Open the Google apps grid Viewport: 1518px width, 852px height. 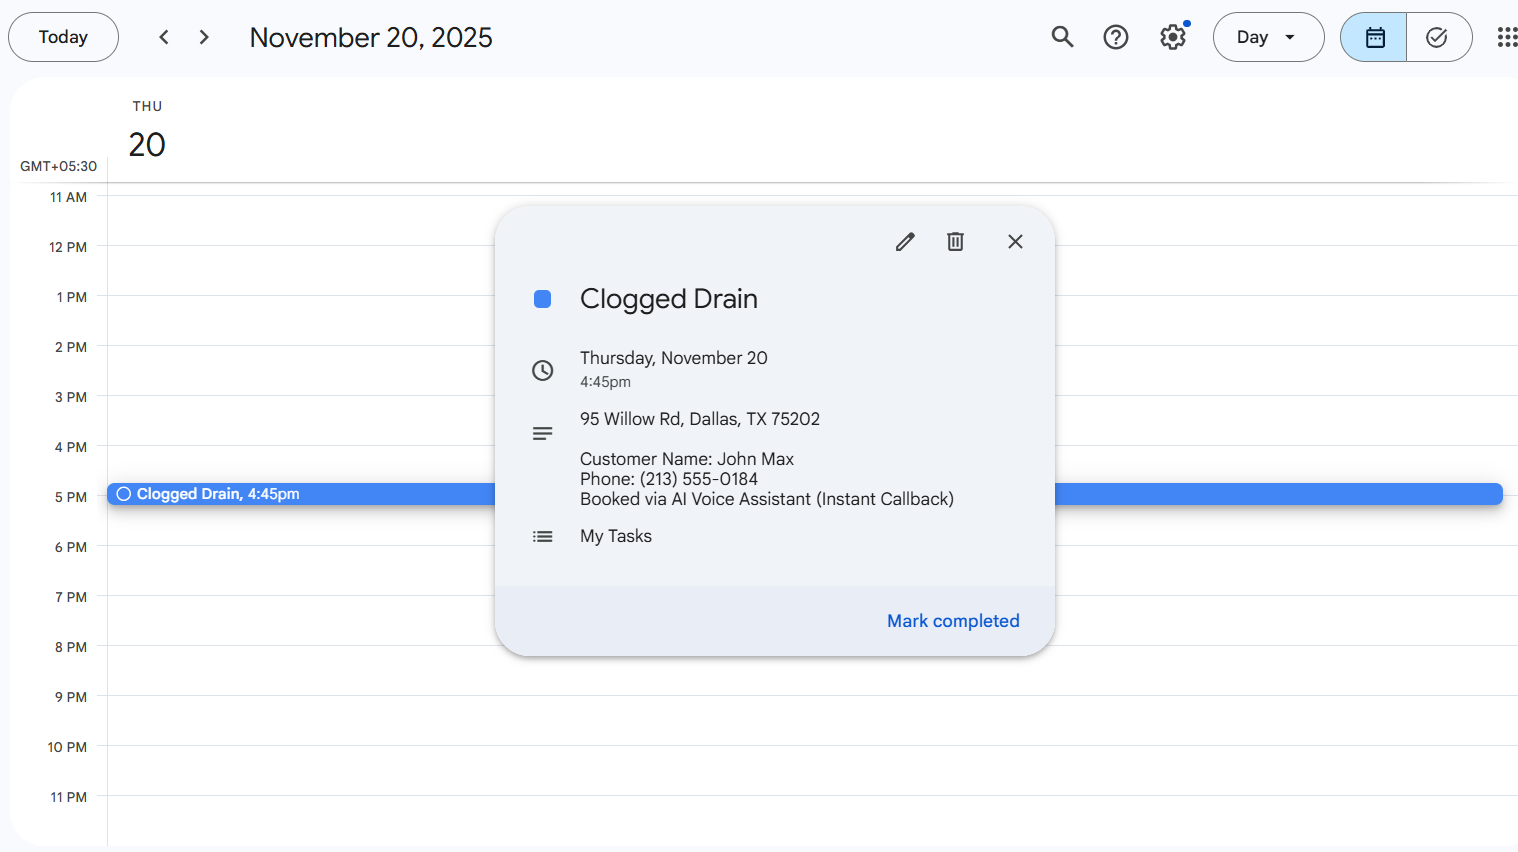coord(1506,37)
